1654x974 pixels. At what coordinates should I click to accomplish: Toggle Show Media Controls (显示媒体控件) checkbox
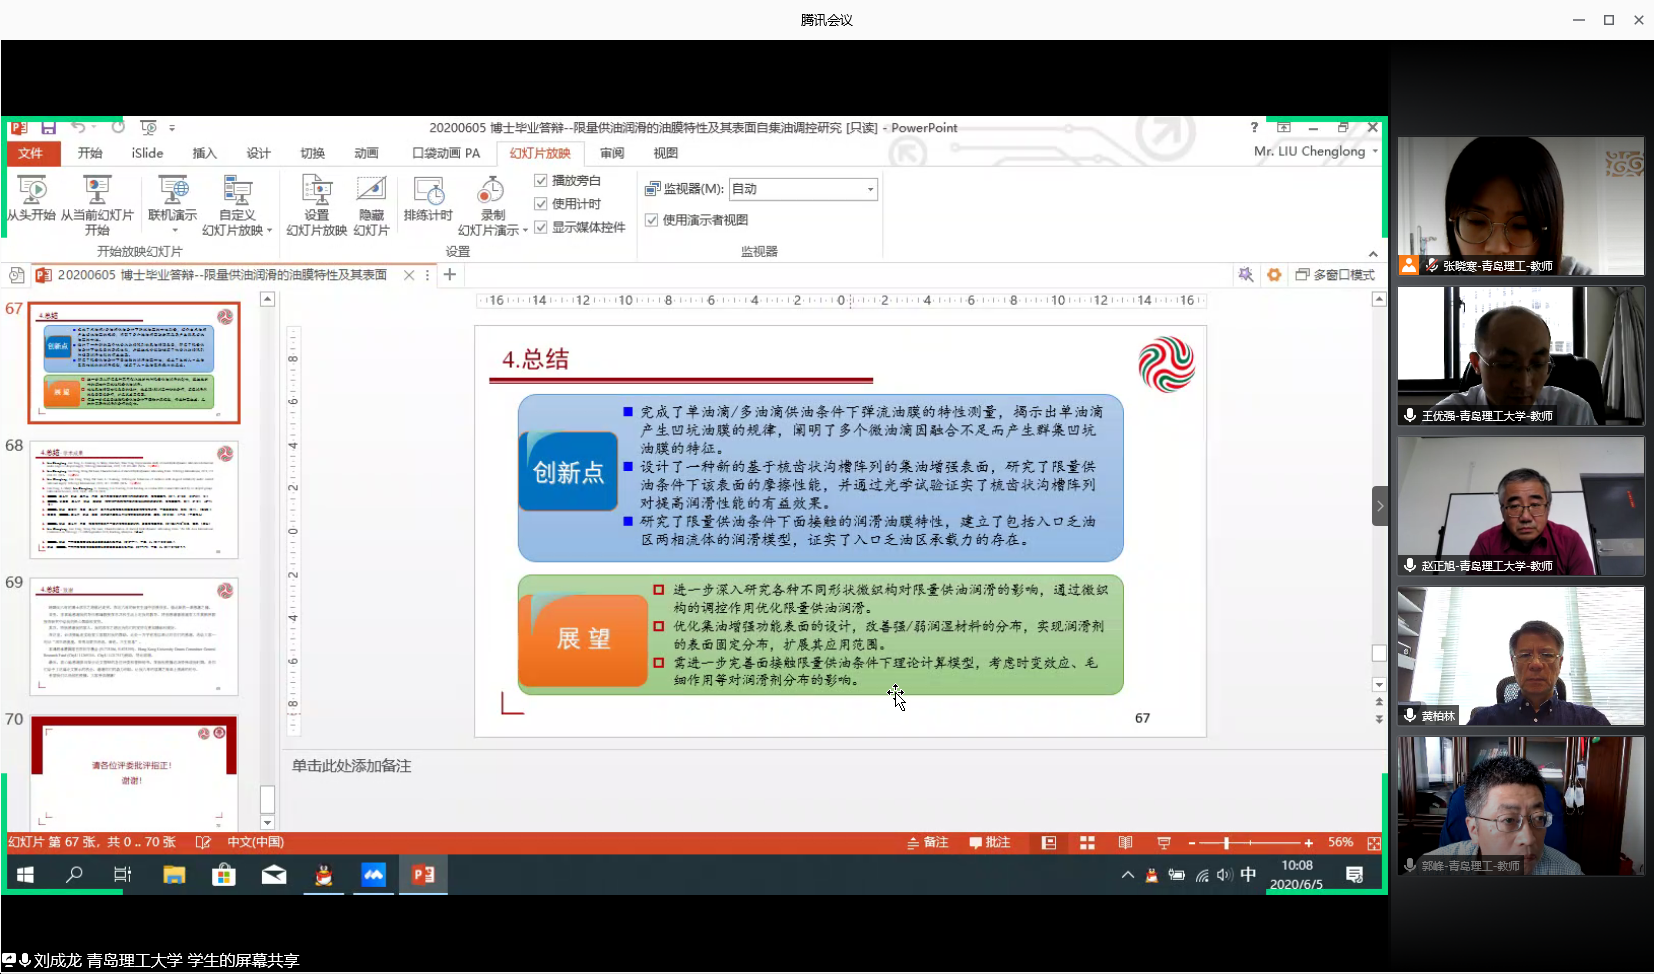(x=541, y=227)
